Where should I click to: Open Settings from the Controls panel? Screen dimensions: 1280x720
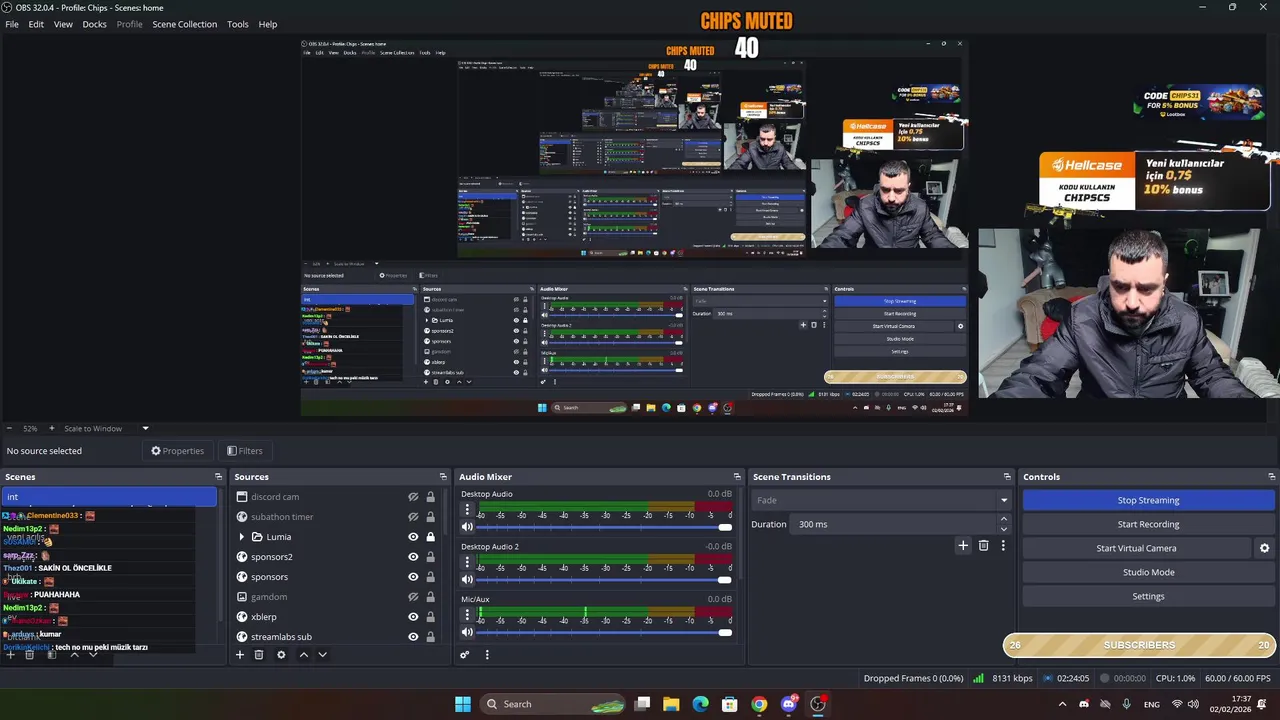(1148, 596)
